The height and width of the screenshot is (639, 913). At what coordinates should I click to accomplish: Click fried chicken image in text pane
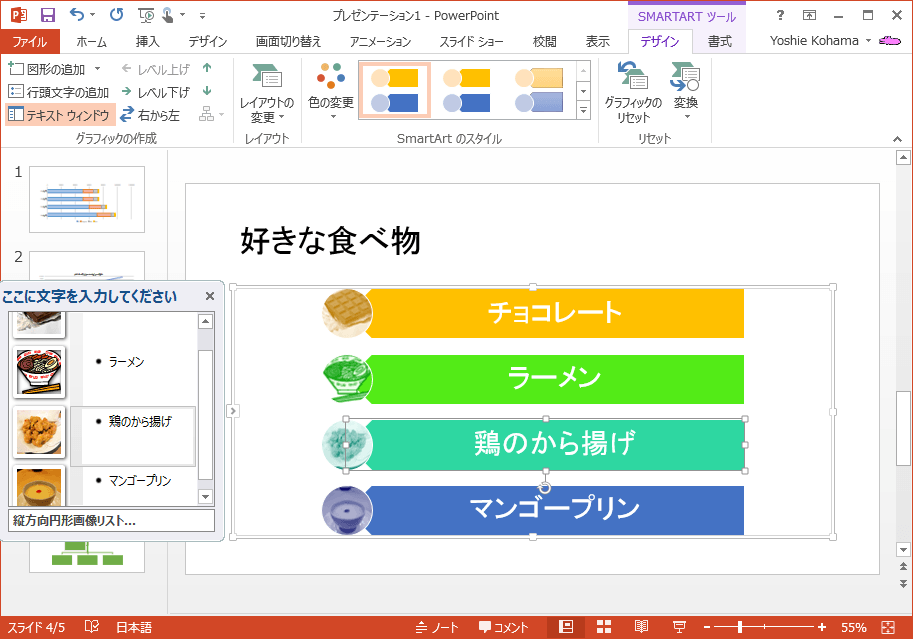pyautogui.click(x=39, y=432)
